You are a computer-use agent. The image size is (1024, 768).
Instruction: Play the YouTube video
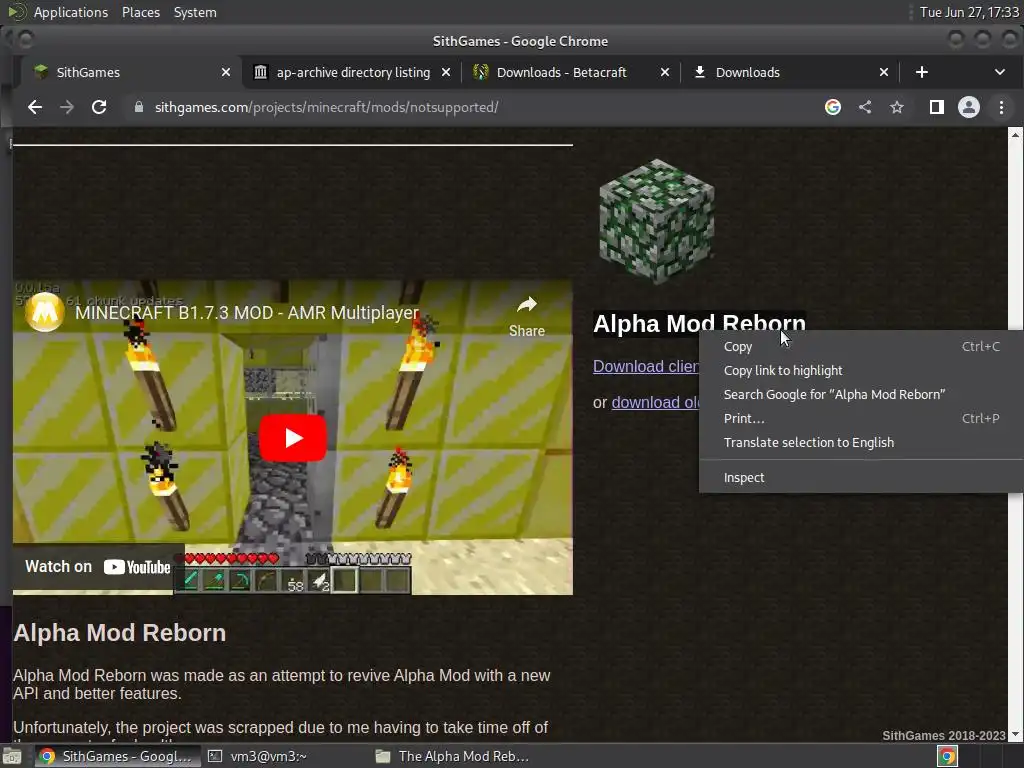tap(293, 438)
